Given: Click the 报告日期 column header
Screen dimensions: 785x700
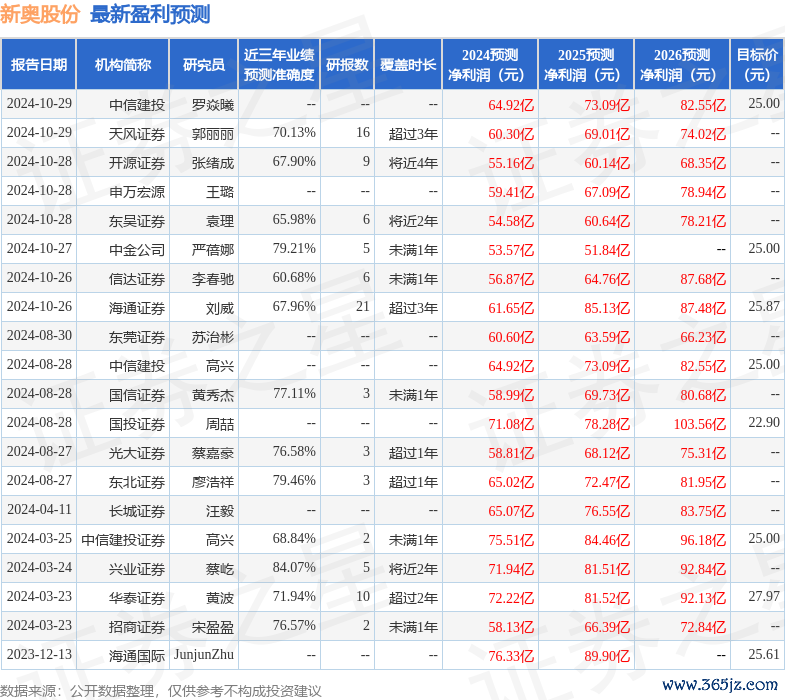Looking at the screenshot, I should click(x=39, y=65).
